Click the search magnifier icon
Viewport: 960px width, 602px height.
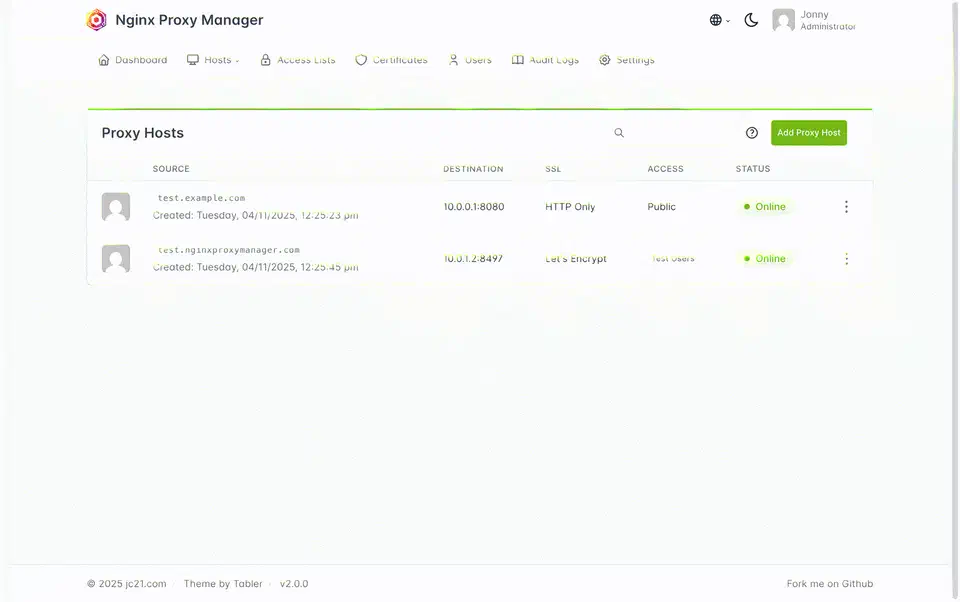coord(618,132)
